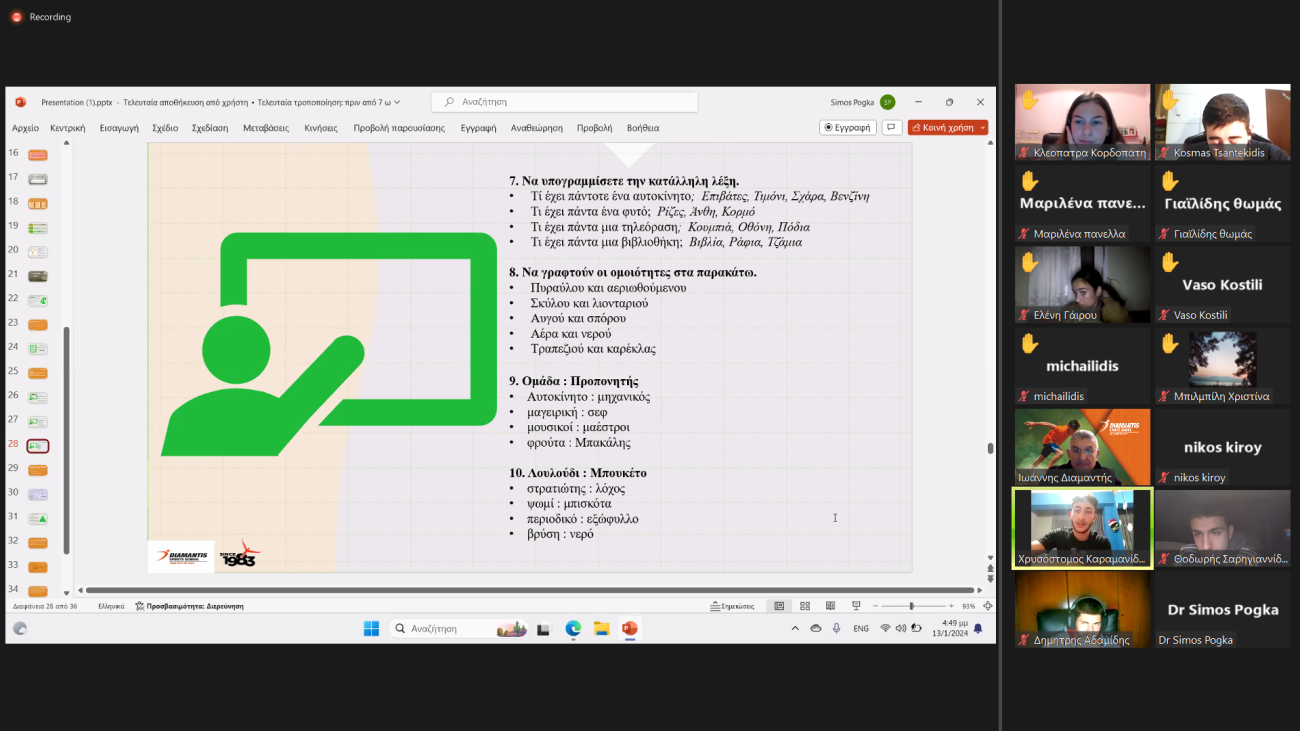Open the notifications bell icon
Viewport: 1300px width, 731px height.
(978, 629)
